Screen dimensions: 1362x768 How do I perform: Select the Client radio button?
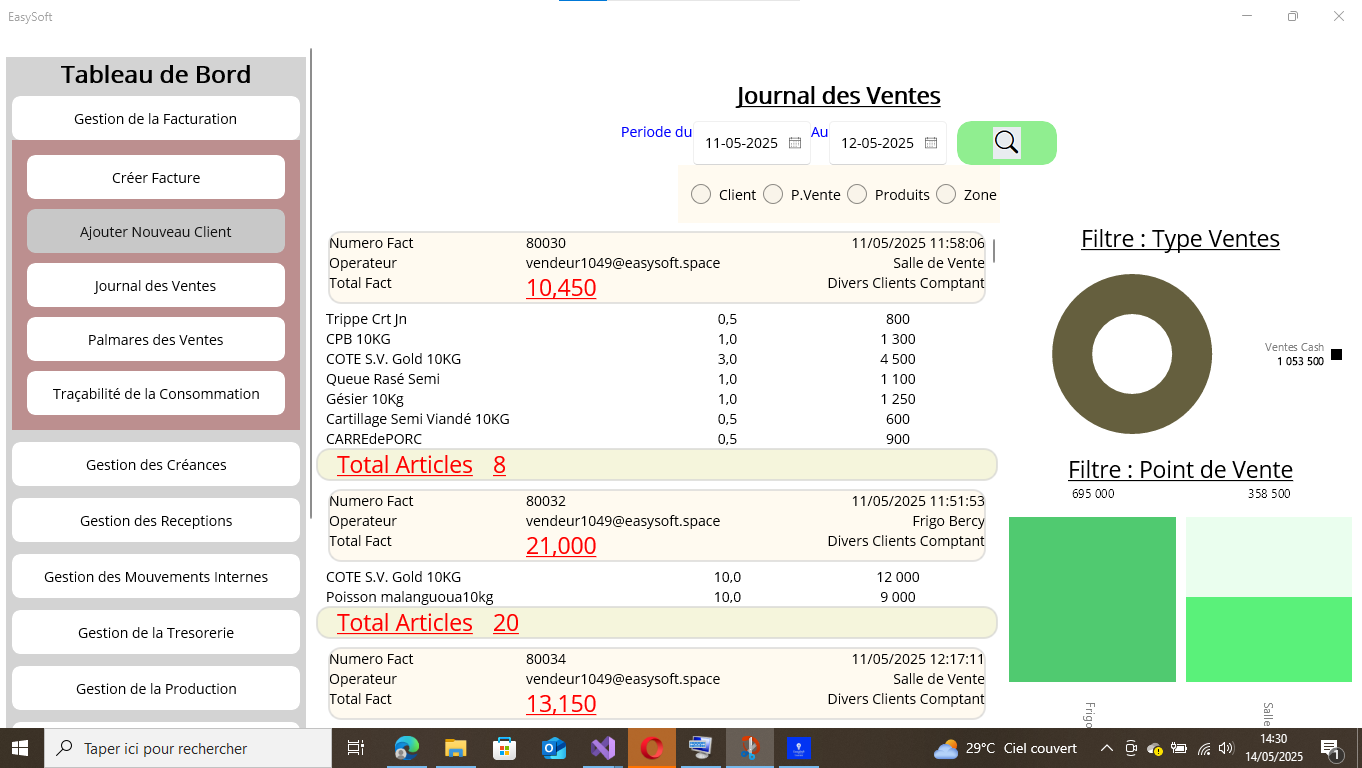coord(701,194)
